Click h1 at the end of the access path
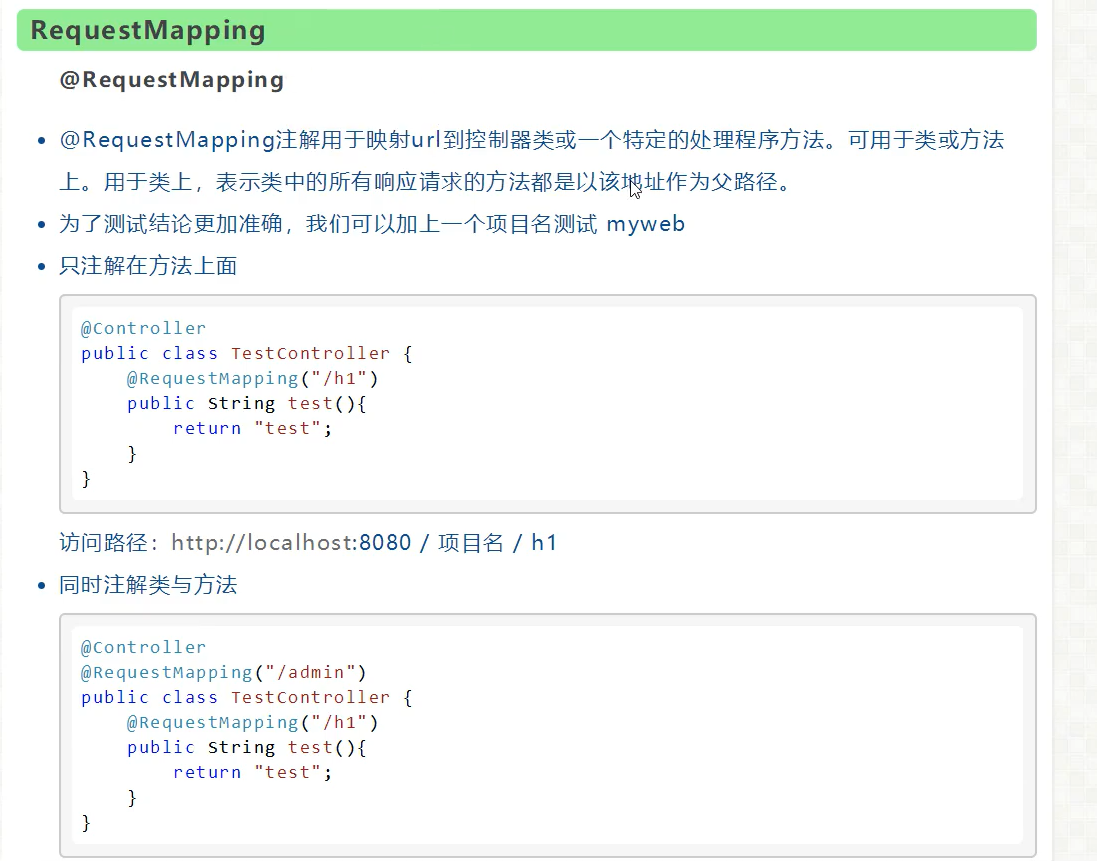This screenshot has width=1097, height=861. point(544,543)
